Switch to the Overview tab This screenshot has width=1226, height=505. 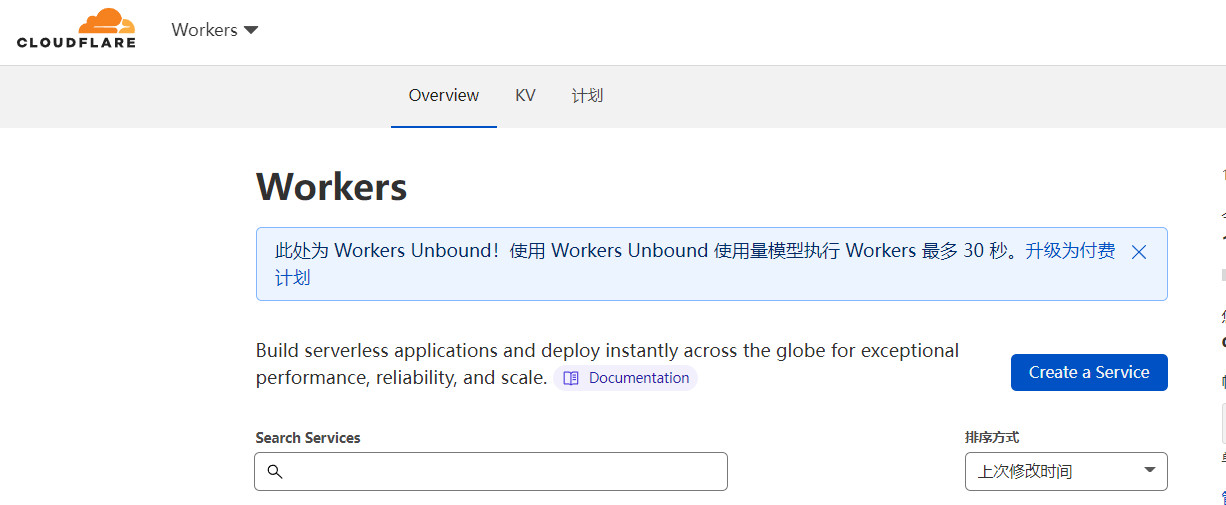coord(444,96)
